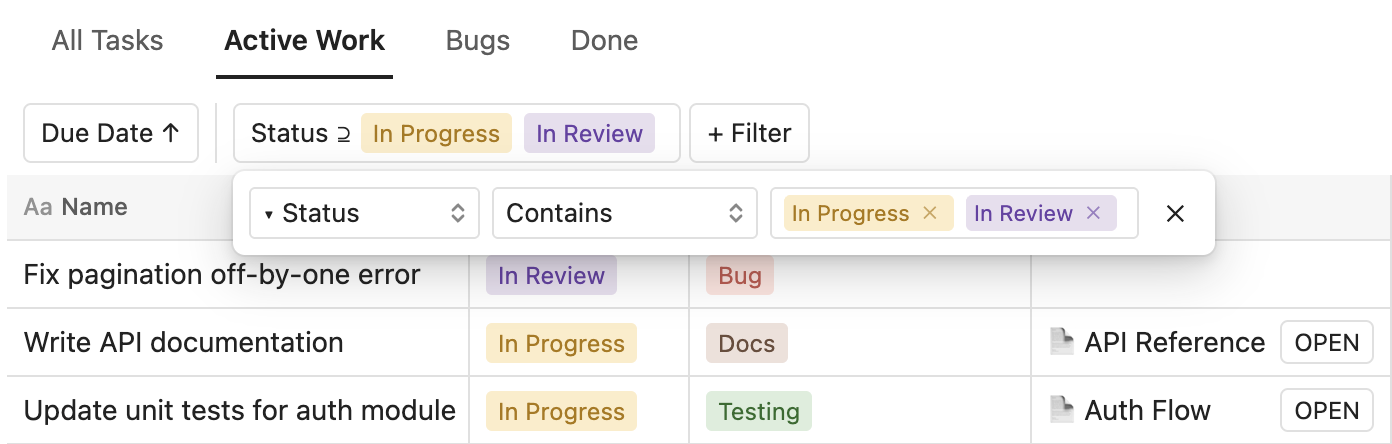The height and width of the screenshot is (444, 1392).
Task: Click the API Reference page icon
Action: tap(1062, 342)
